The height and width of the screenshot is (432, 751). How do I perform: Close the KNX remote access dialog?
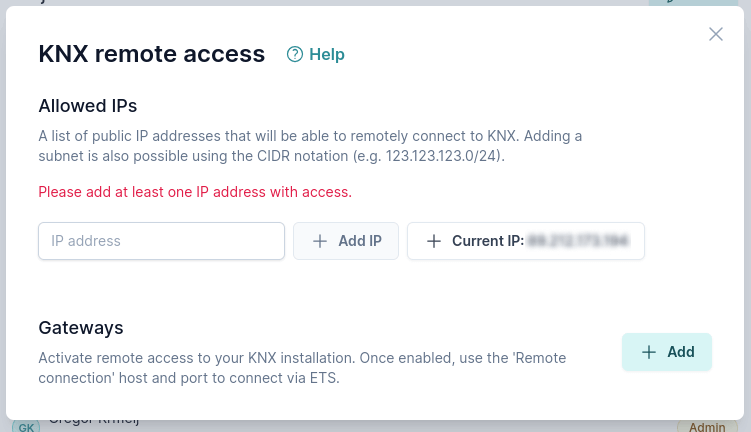(716, 34)
